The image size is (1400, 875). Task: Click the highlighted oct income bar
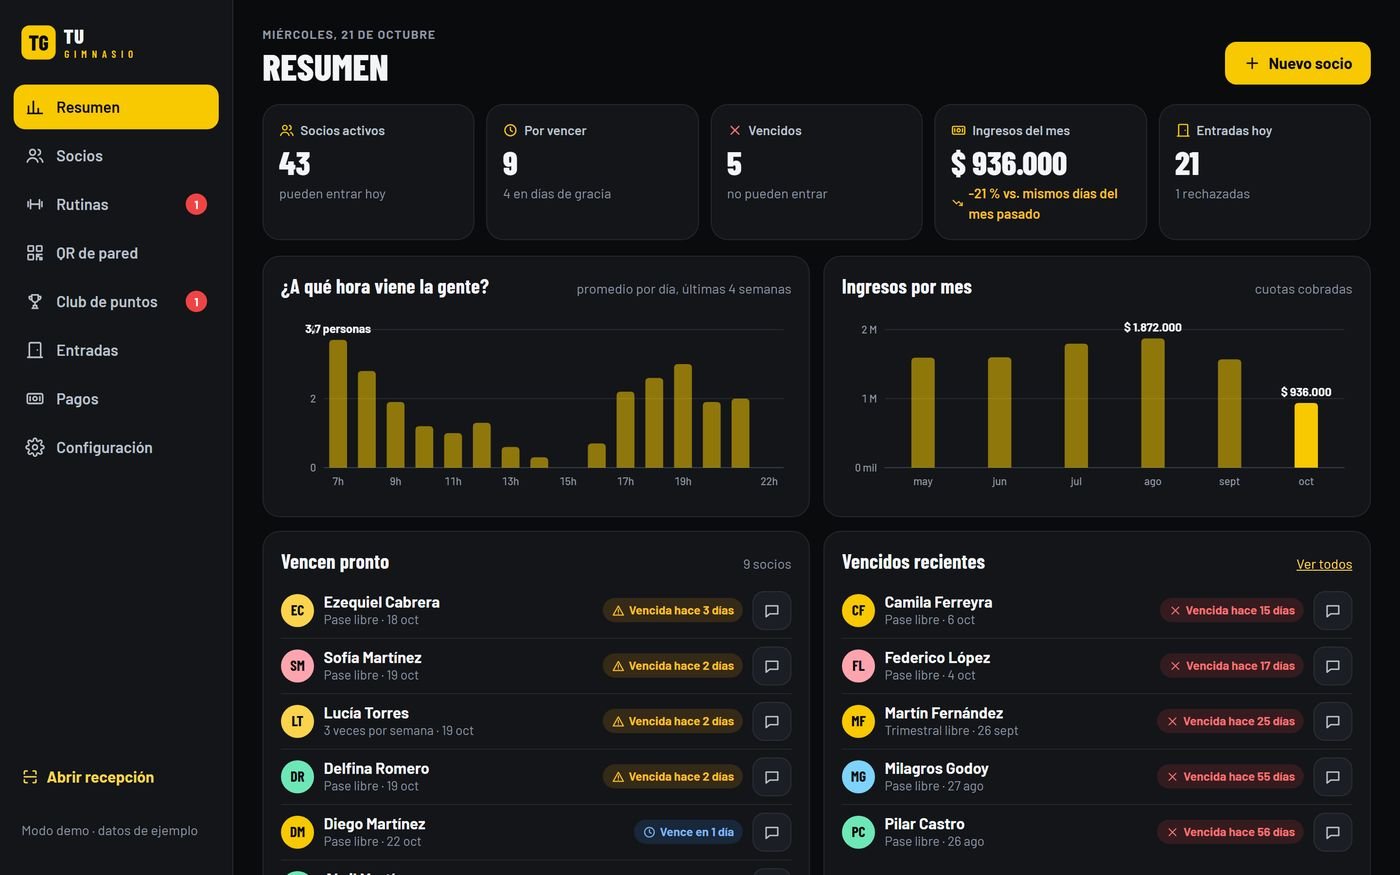(1306, 435)
